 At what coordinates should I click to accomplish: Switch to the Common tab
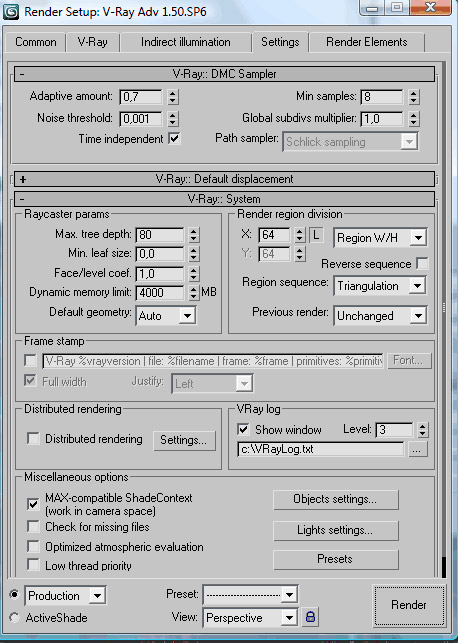pos(36,42)
